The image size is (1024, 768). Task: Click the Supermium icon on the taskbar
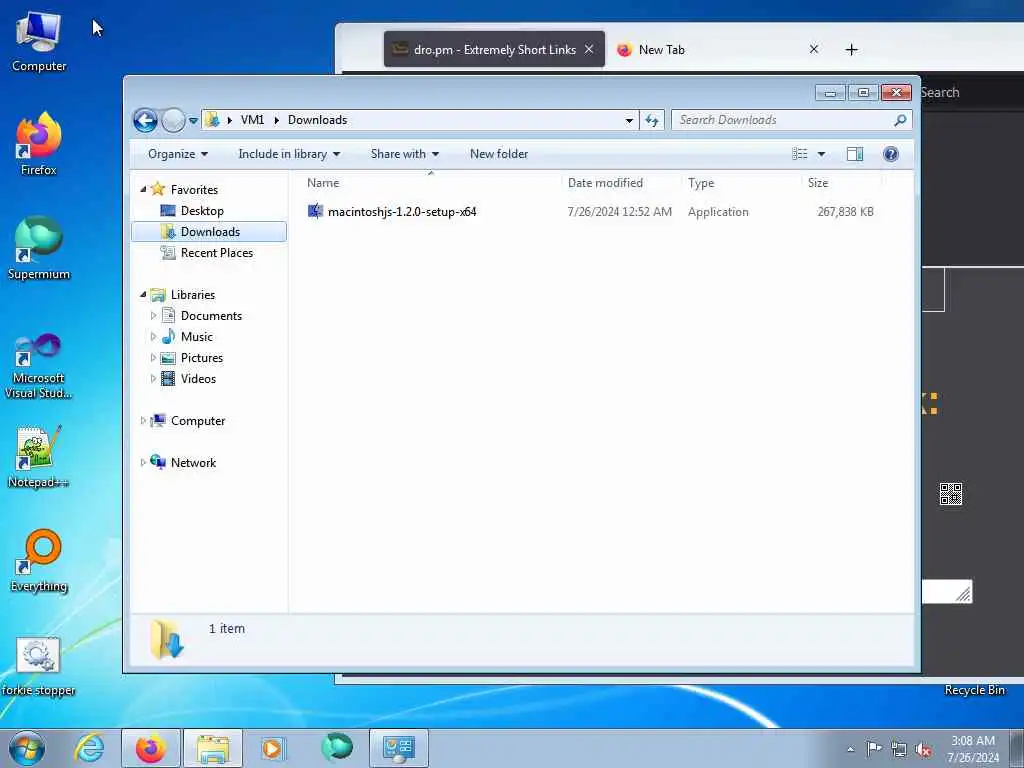(x=337, y=748)
